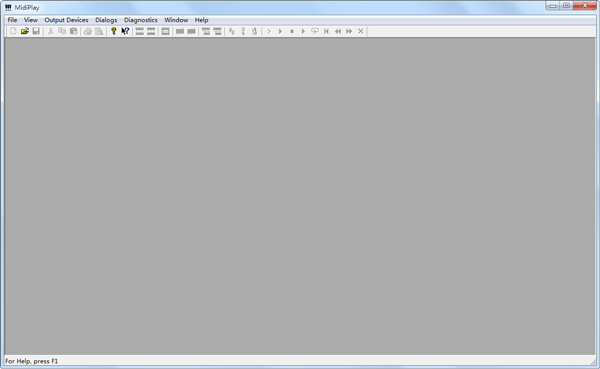This screenshot has width=600, height=369.
Task: Click the Print icon in toolbar
Action: 88,31
